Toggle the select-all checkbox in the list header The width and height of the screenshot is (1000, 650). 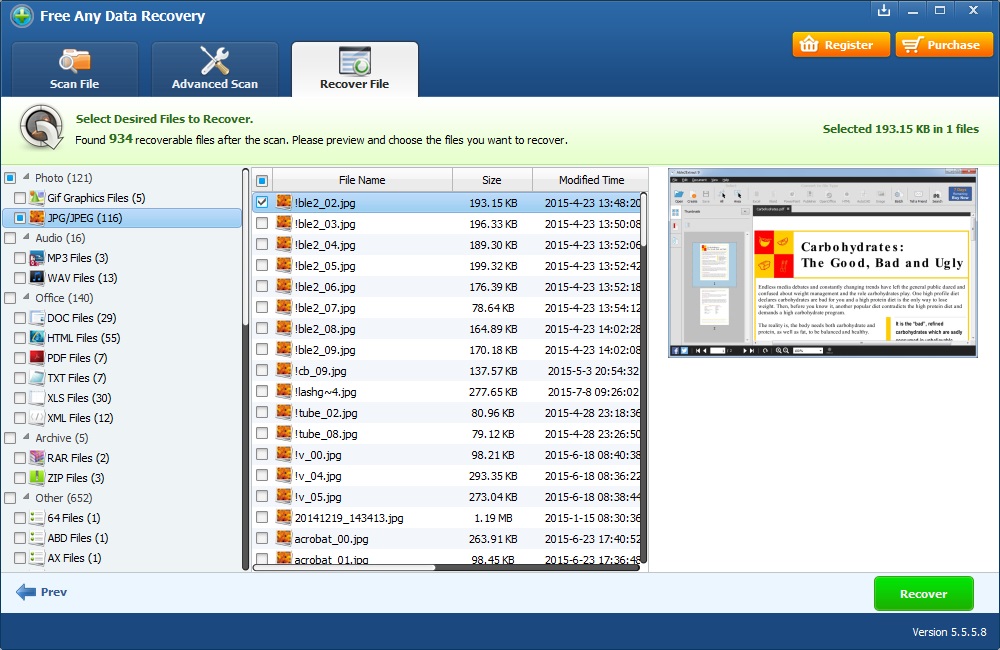click(262, 180)
